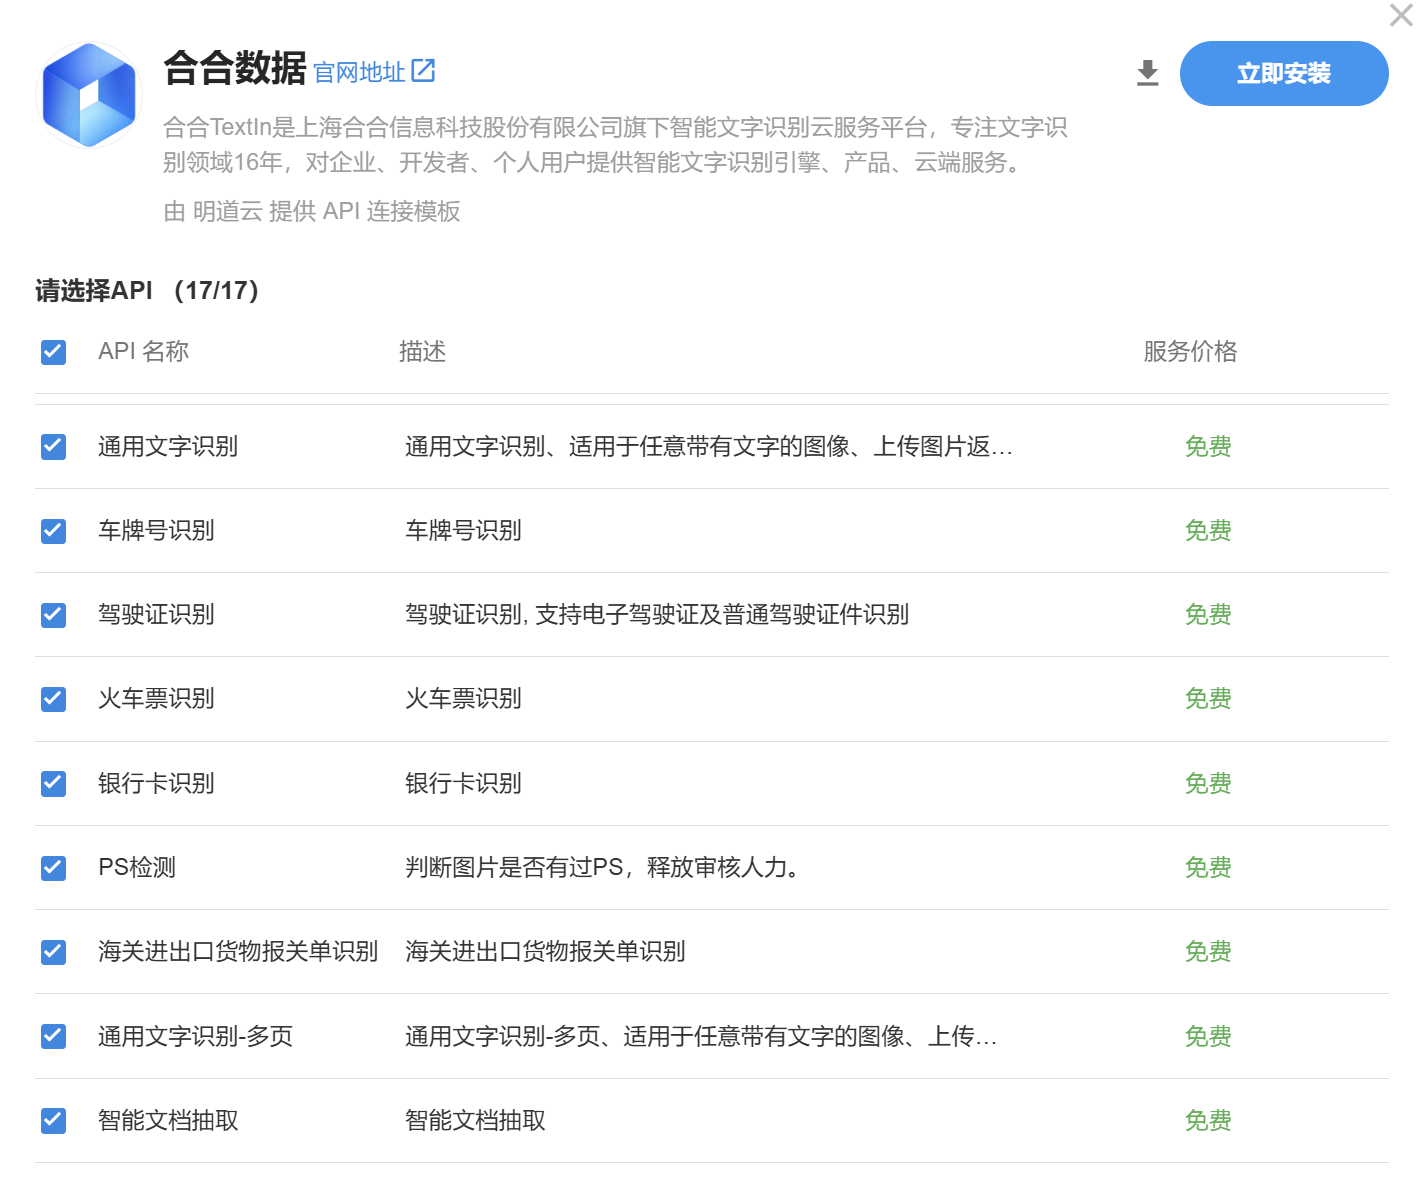1417x1181 pixels.
Task: Click the truncated 通用文字识别-多页 description text
Action: point(701,1036)
